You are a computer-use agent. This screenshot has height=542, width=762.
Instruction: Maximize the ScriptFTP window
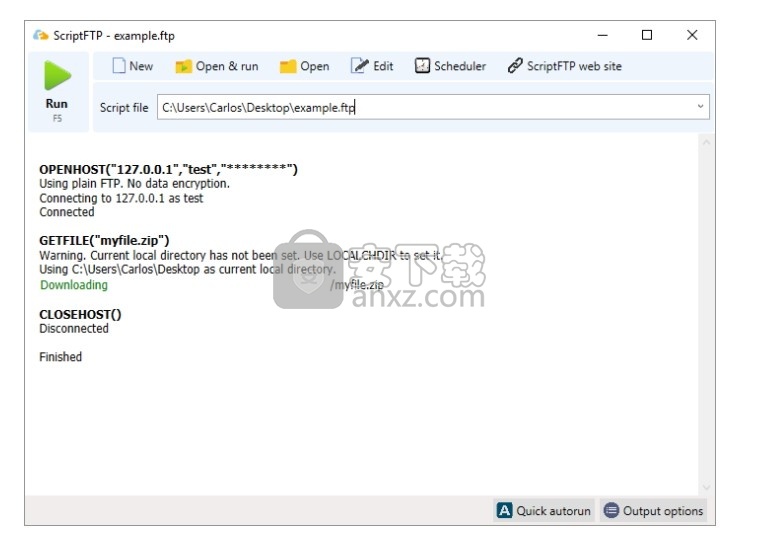tap(647, 35)
